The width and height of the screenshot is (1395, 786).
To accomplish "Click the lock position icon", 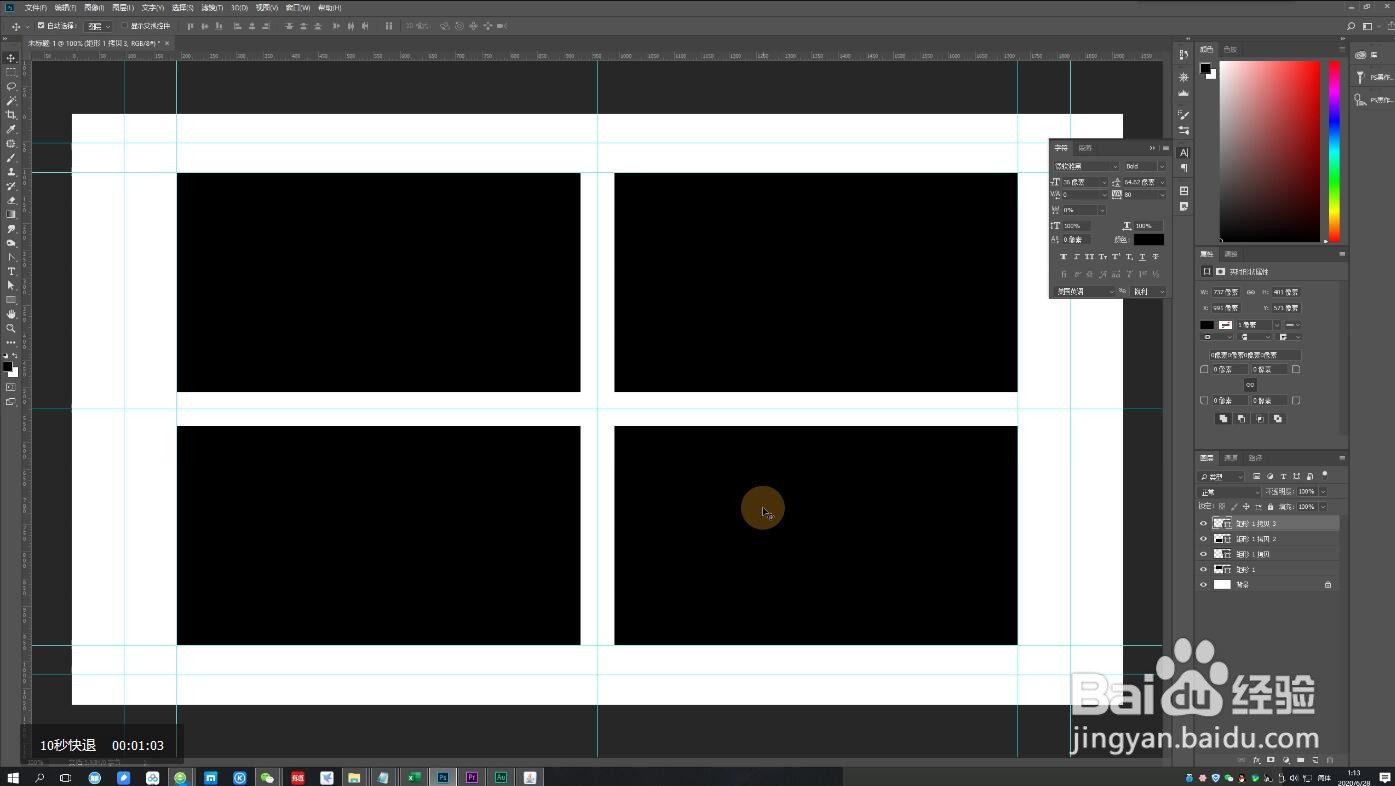I will click(1246, 507).
